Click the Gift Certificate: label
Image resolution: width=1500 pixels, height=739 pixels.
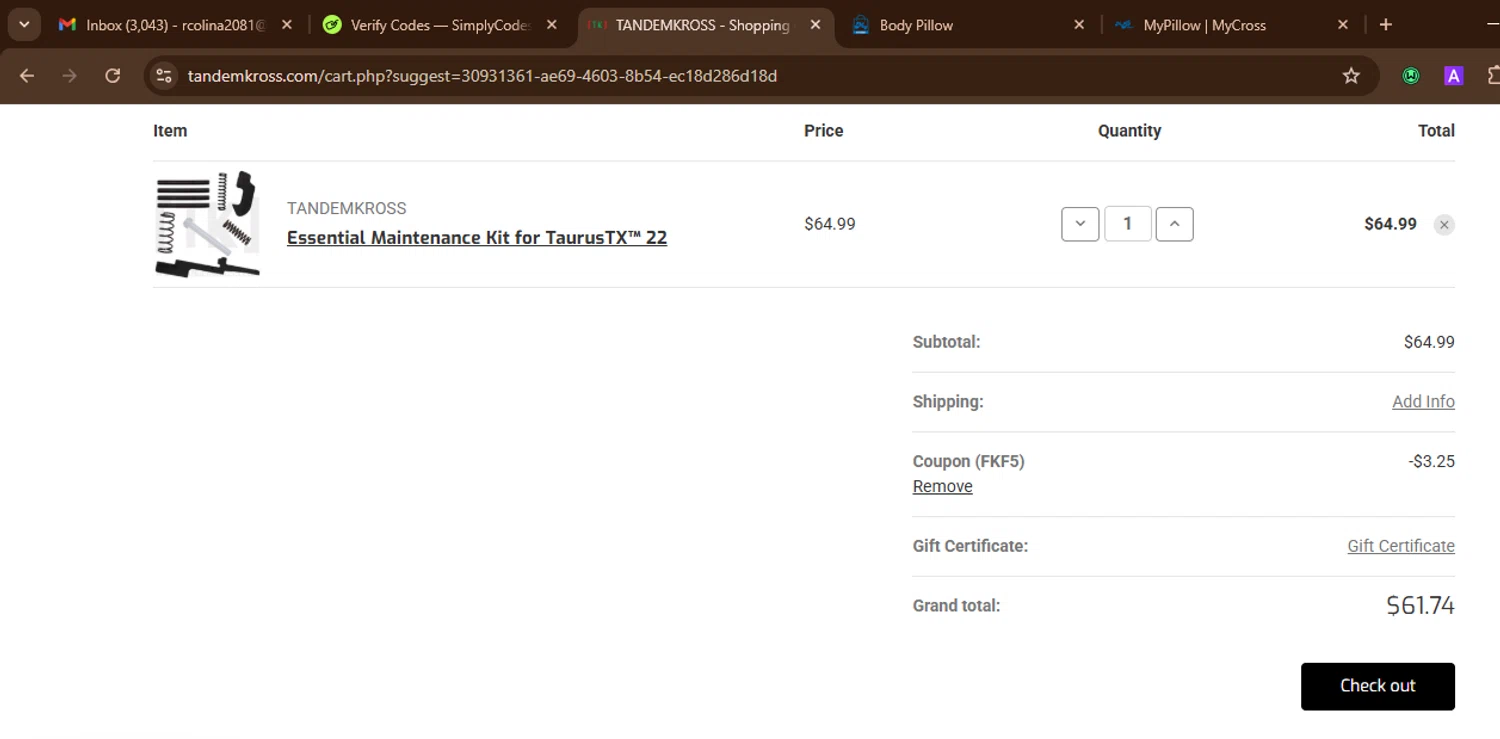pos(970,546)
